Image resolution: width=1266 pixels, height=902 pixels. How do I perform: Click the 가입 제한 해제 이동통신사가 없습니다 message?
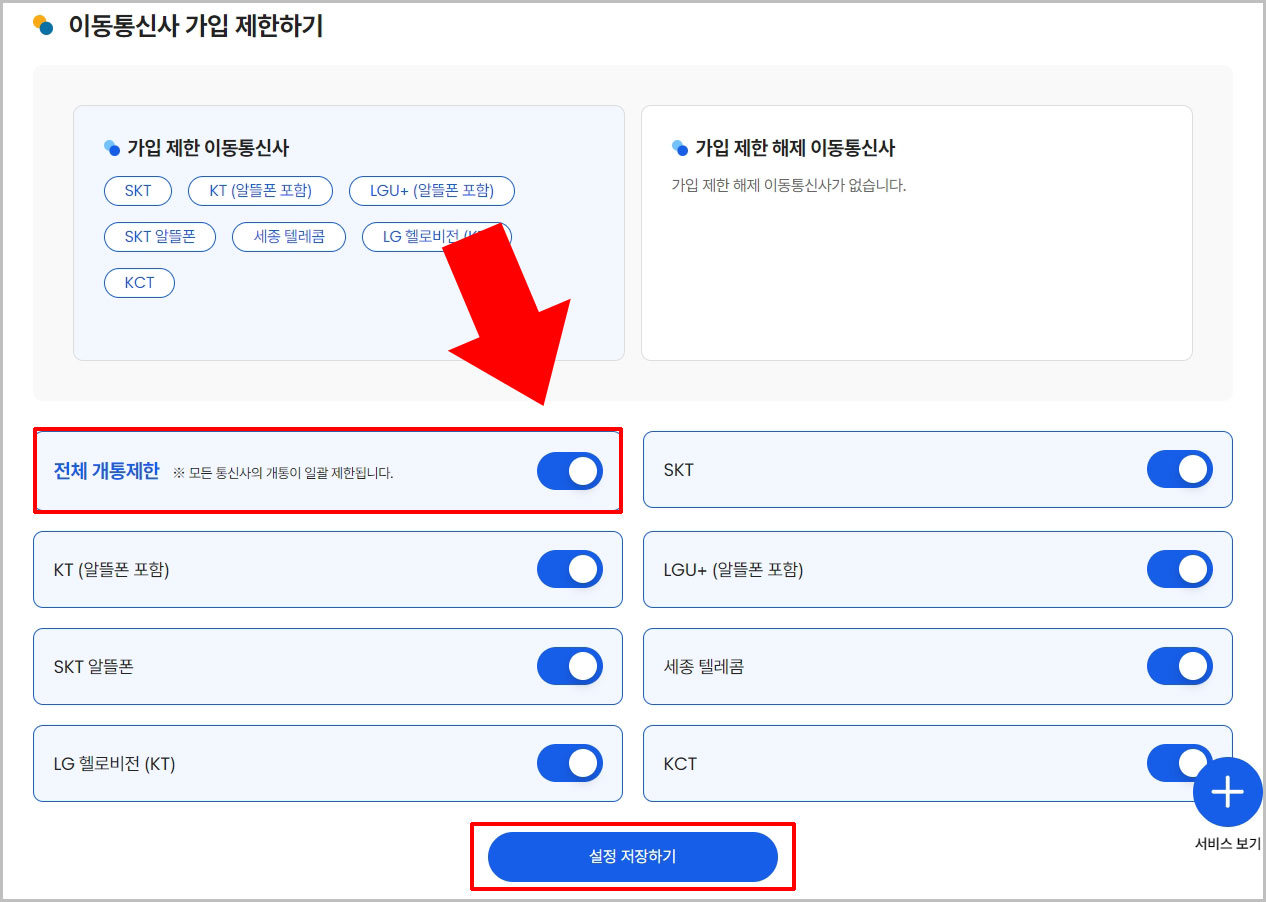[789, 186]
